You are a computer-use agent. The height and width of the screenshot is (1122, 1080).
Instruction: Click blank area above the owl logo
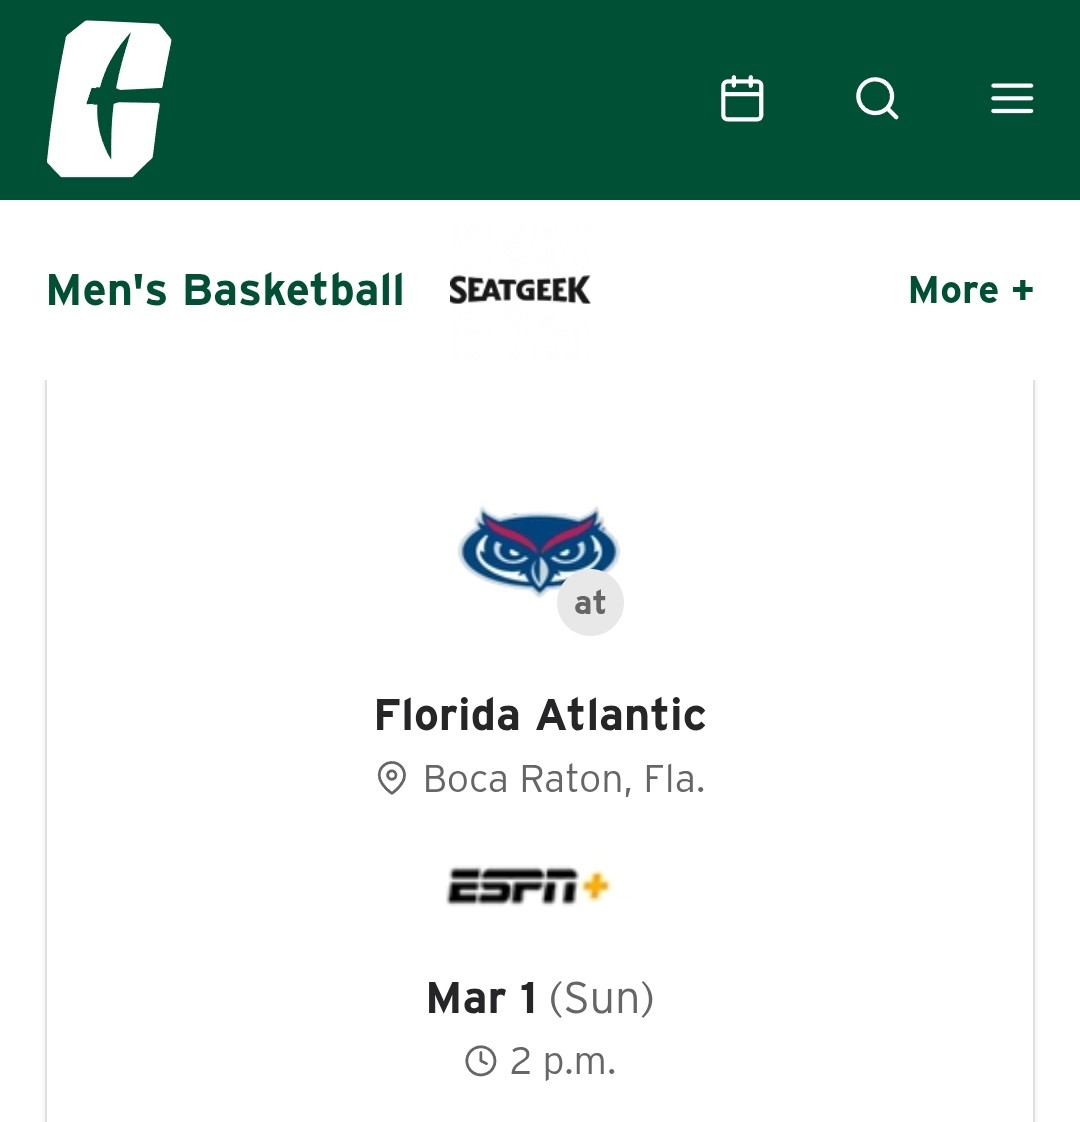pos(540,440)
